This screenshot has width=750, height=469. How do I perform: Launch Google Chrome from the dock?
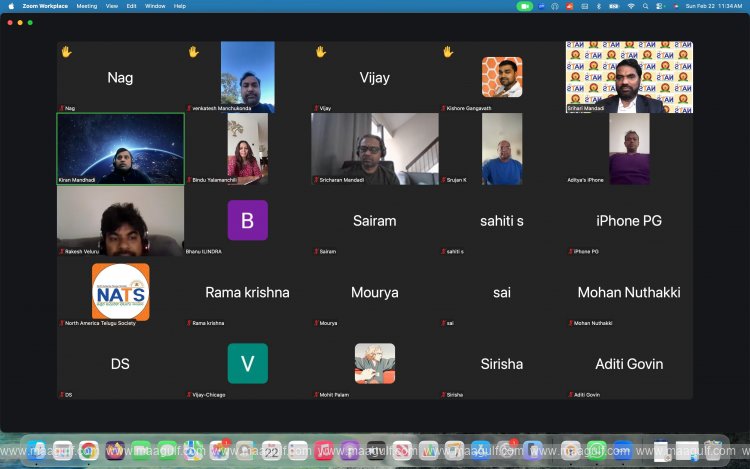[x=89, y=451]
